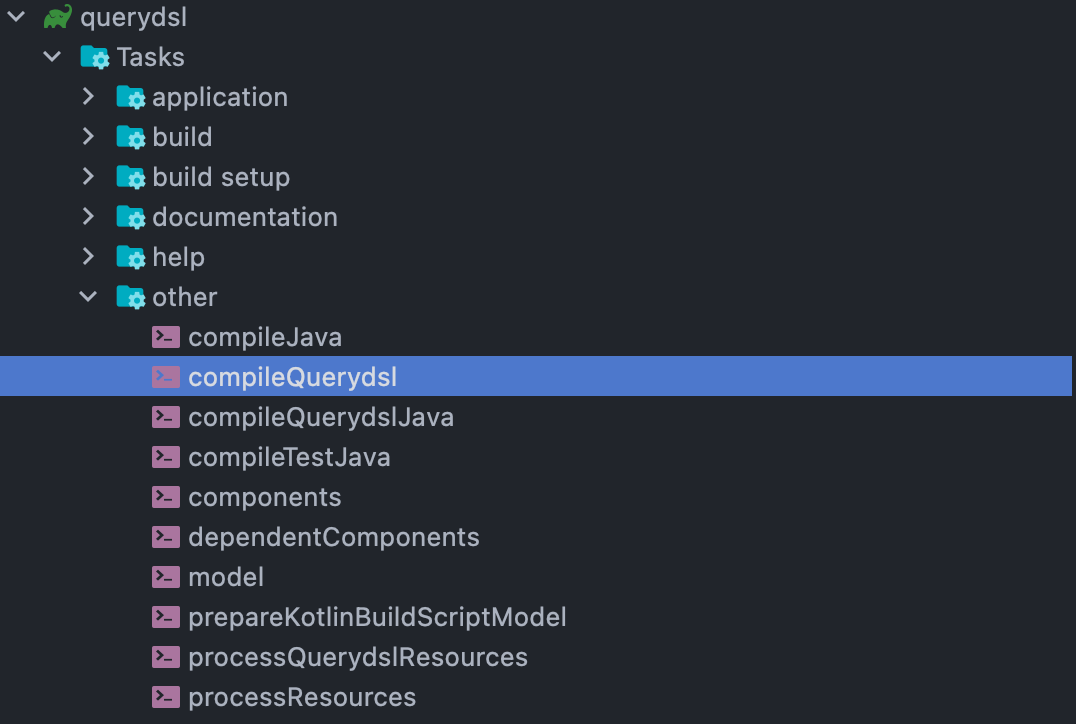Select the Tasks label
The height and width of the screenshot is (724, 1076).
(150, 57)
